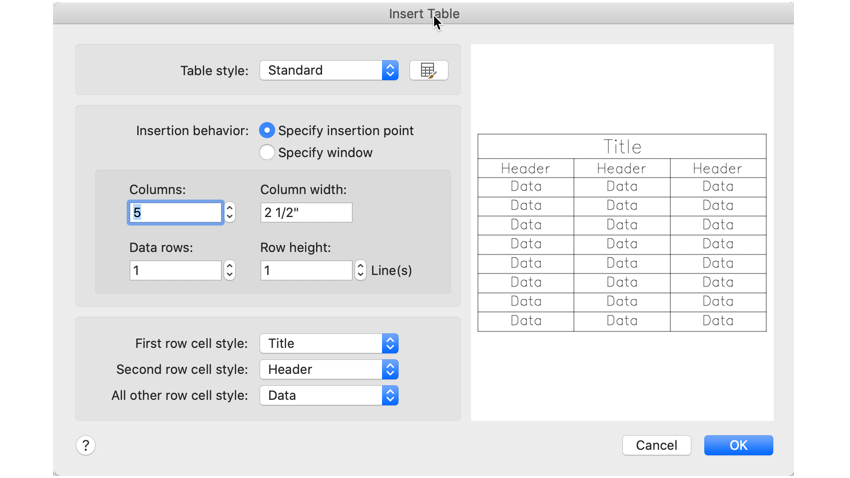
Task: Click the Insert Table title bar
Action: [x=424, y=13]
